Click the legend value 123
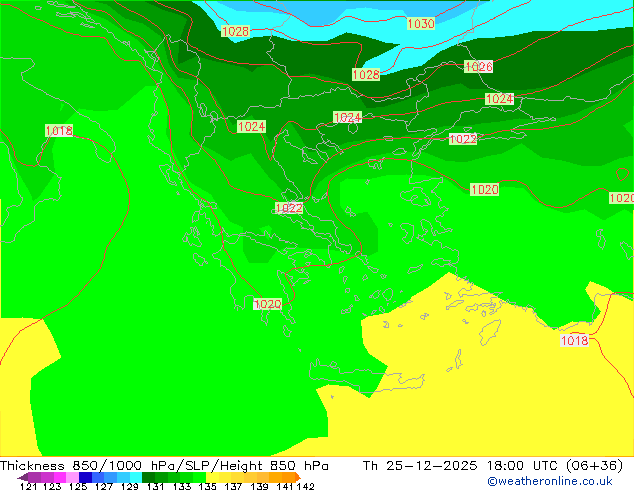 53,486
